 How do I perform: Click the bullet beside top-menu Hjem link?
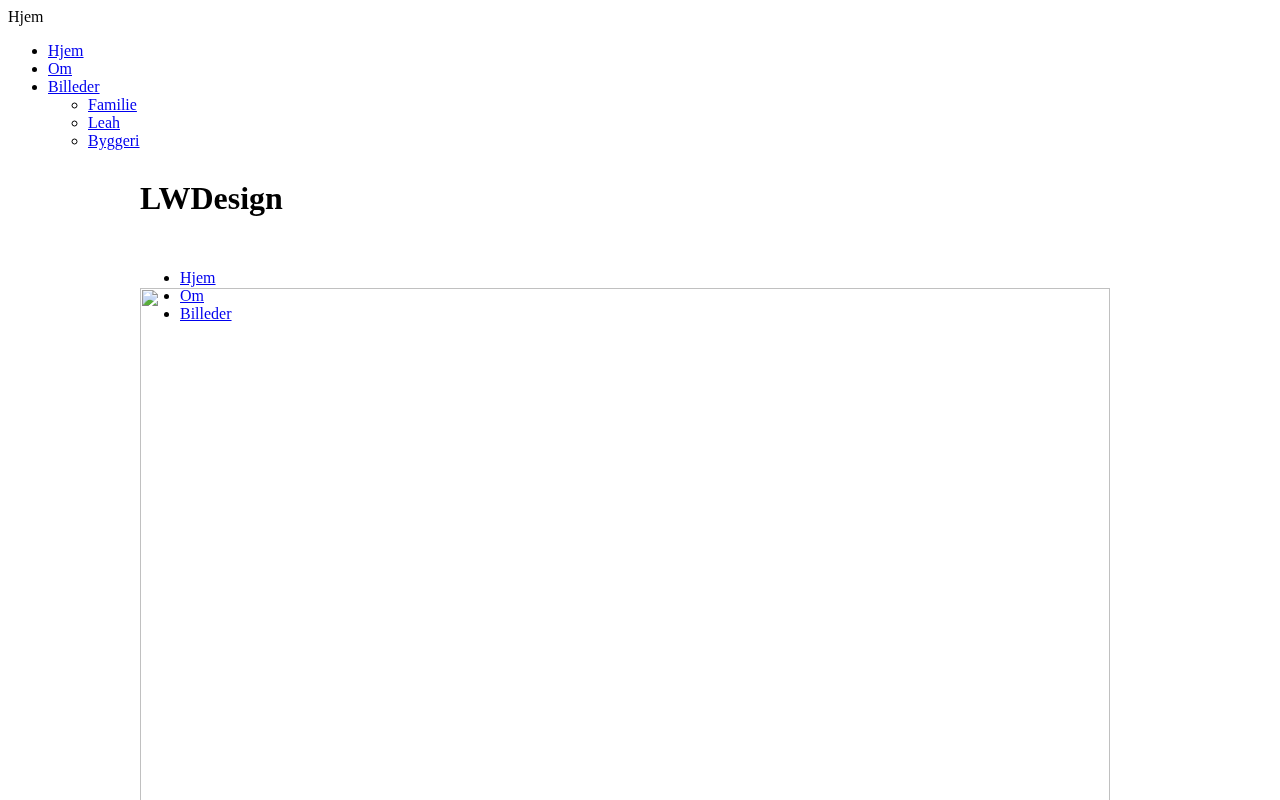(34, 51)
